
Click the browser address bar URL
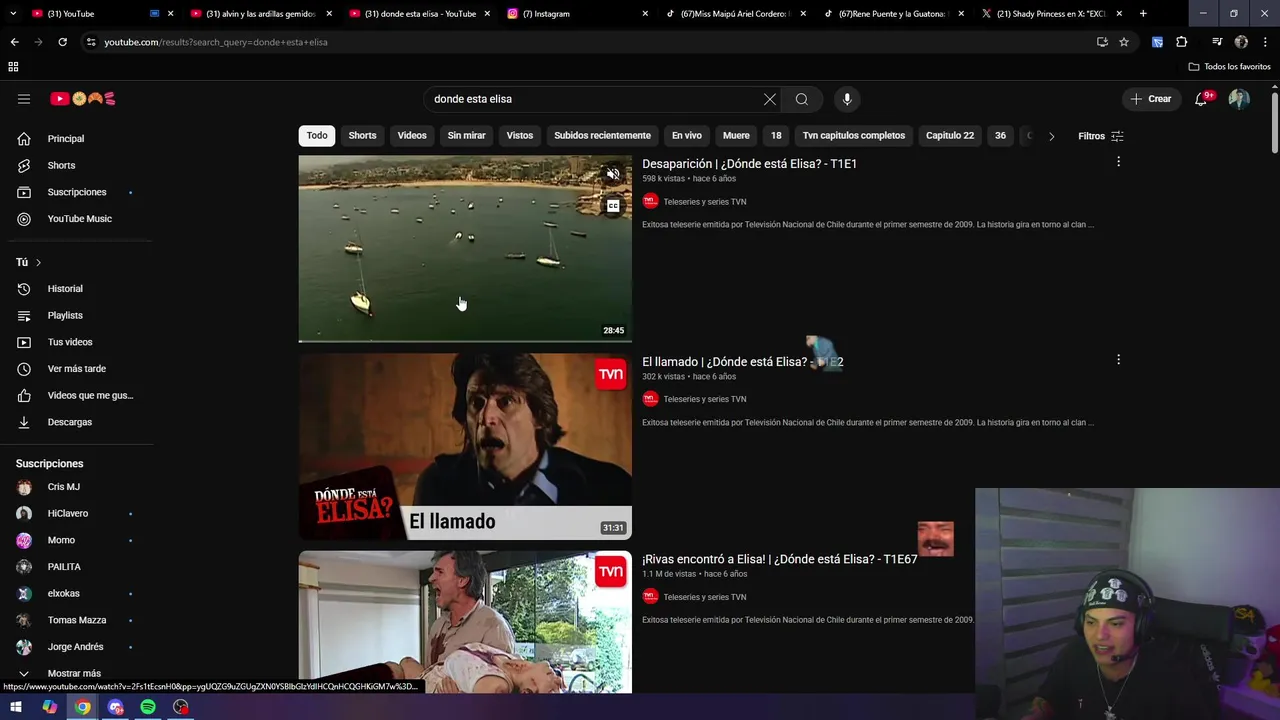[216, 42]
